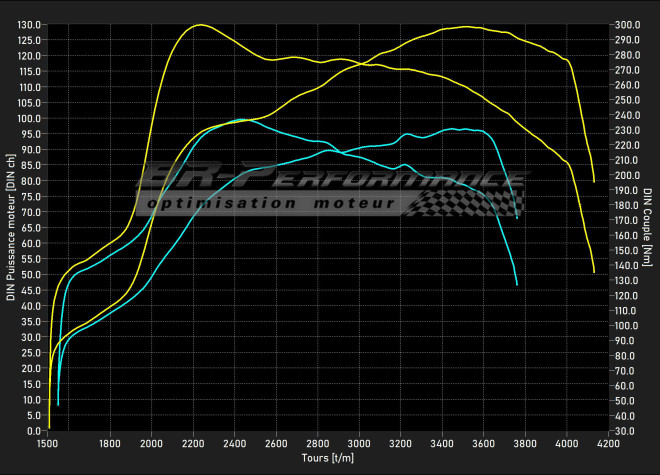Viewport: 660px width, 475px height.
Task: Click the 4200 tick on the x-axis
Action: tap(608, 442)
